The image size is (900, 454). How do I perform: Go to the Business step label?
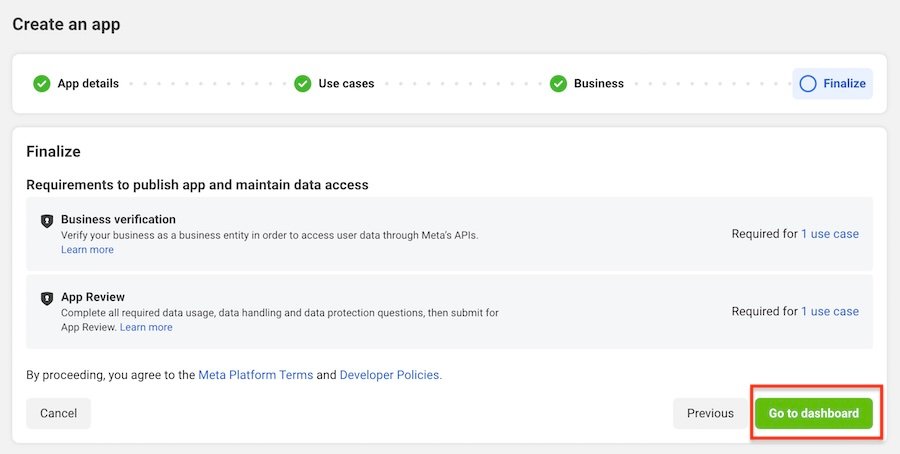tap(598, 84)
